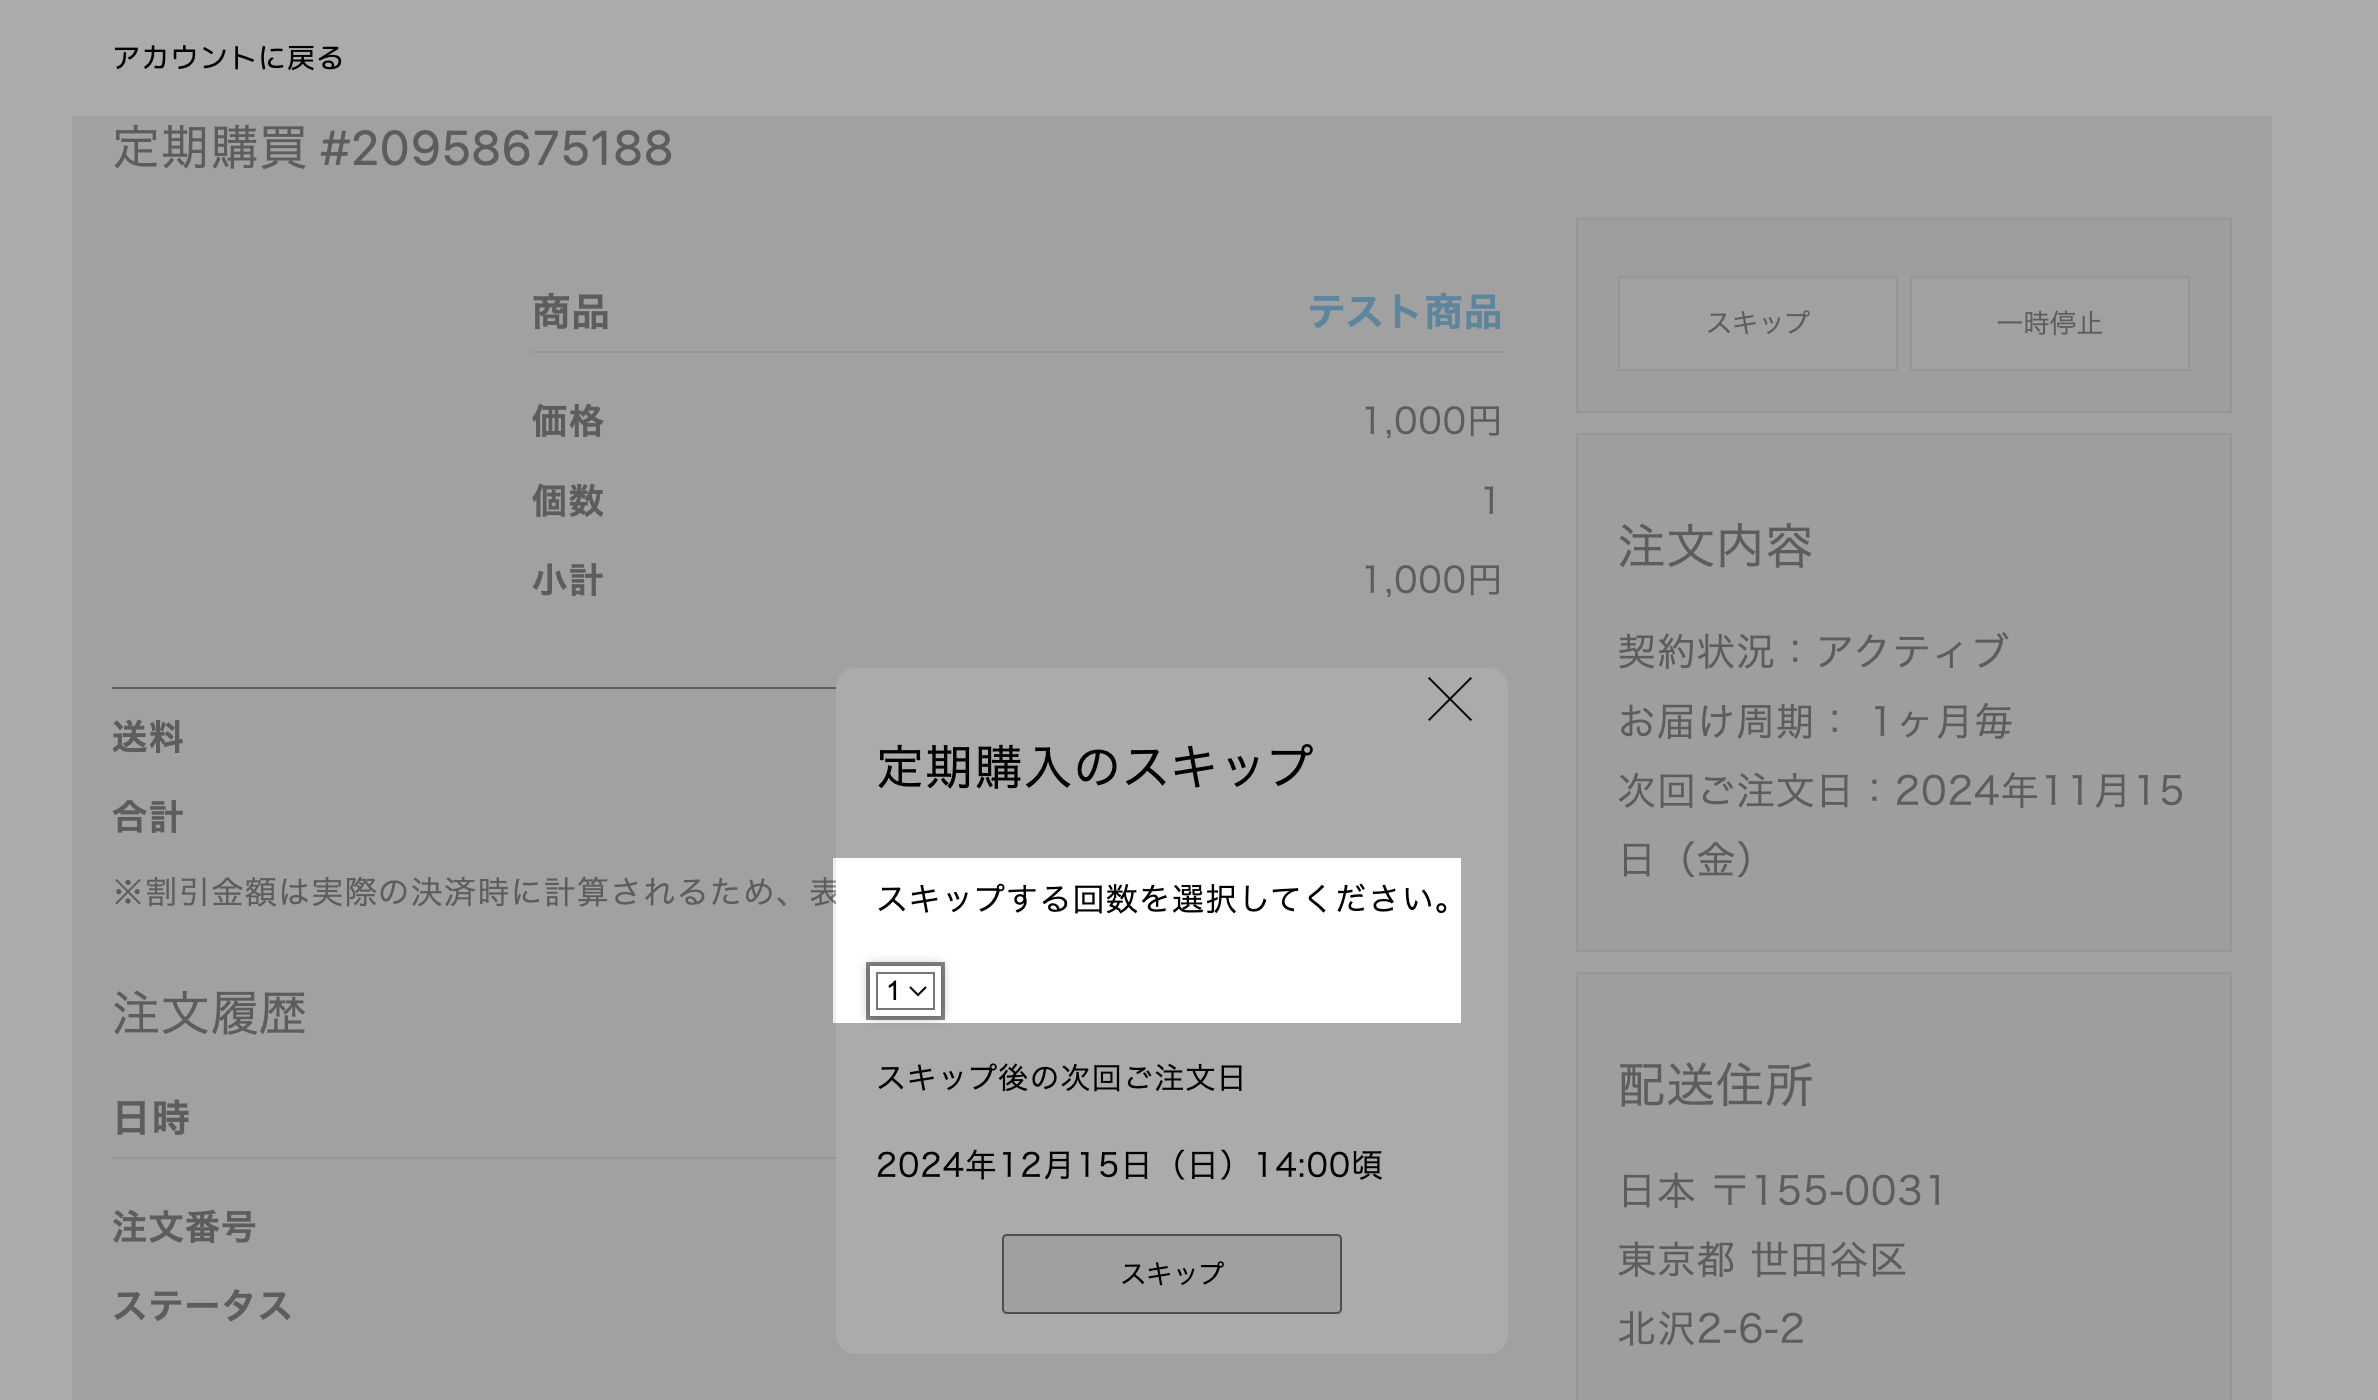Click the スキップ後の次回ご注文日 label
The image size is (2378, 1400).
coord(1060,1078)
